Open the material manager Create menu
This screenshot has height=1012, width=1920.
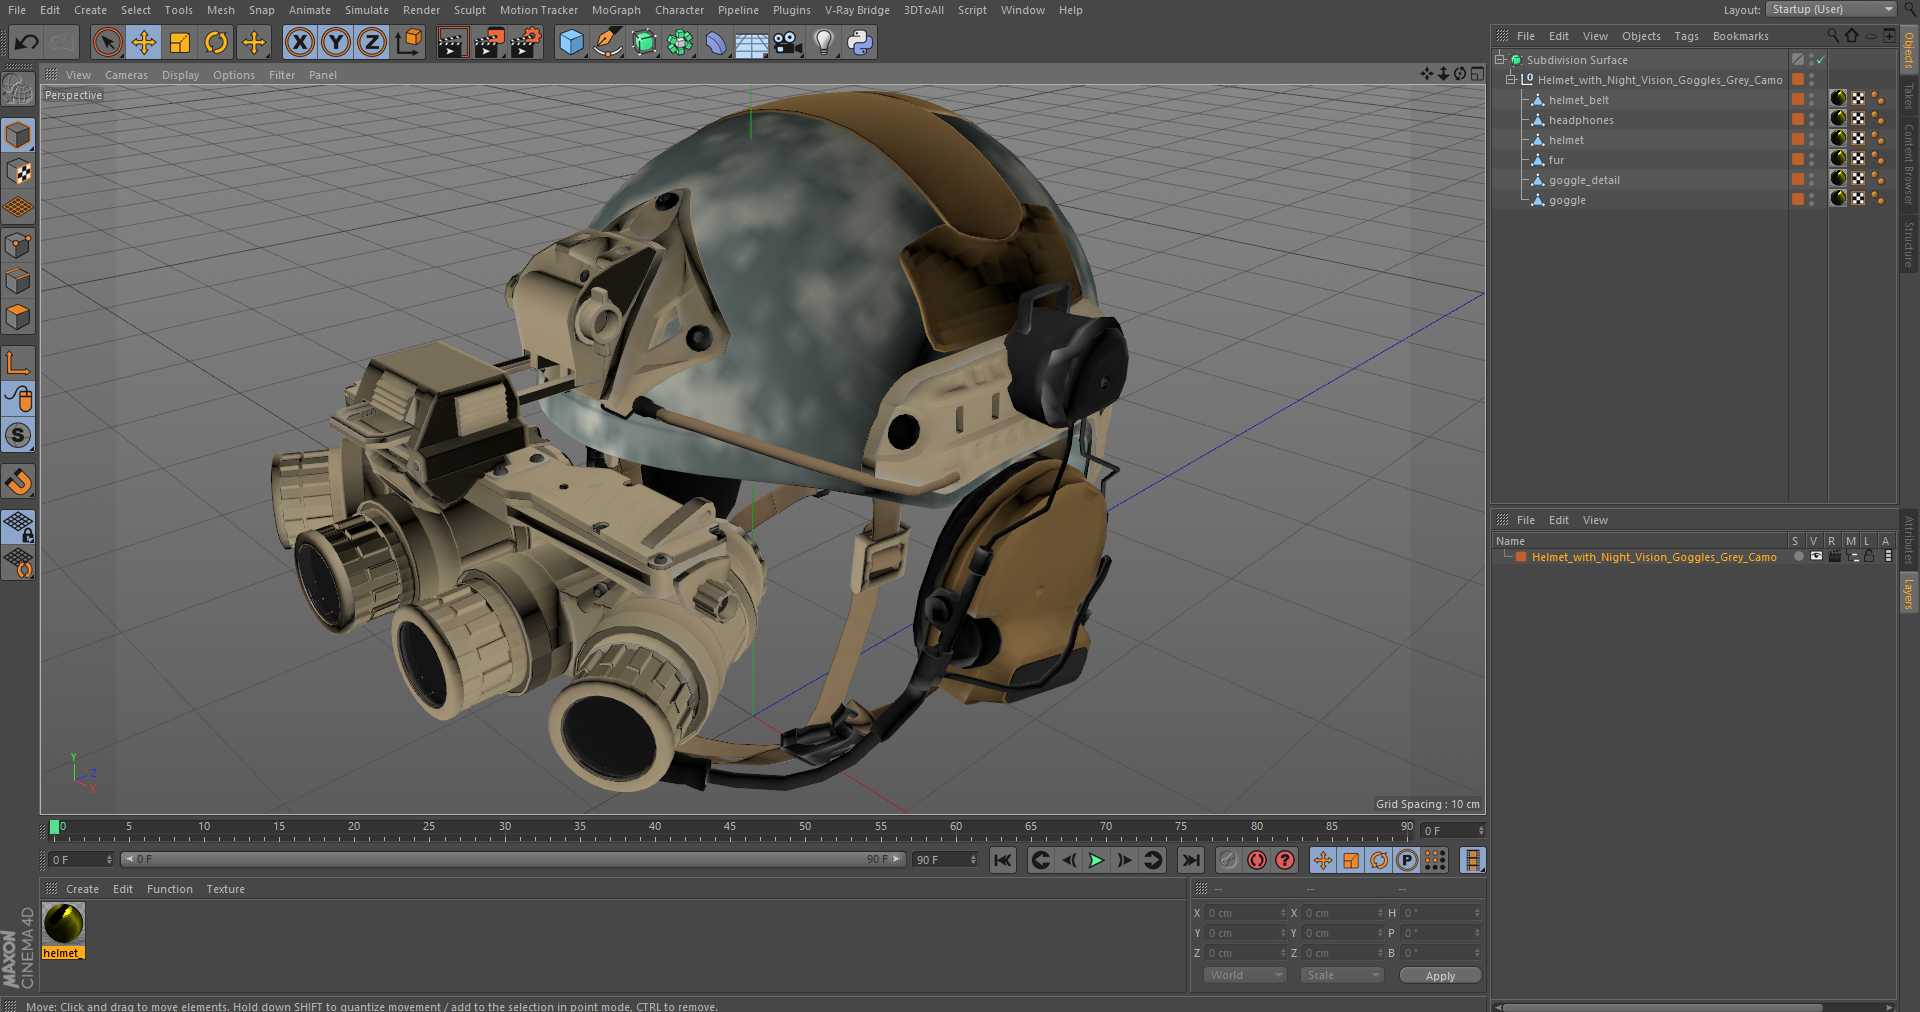pos(82,889)
